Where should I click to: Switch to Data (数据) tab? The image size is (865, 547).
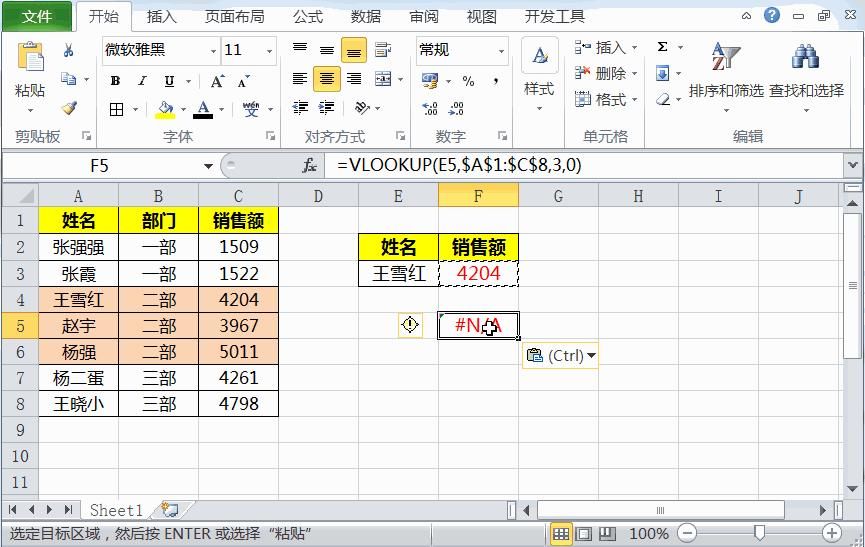pos(366,17)
